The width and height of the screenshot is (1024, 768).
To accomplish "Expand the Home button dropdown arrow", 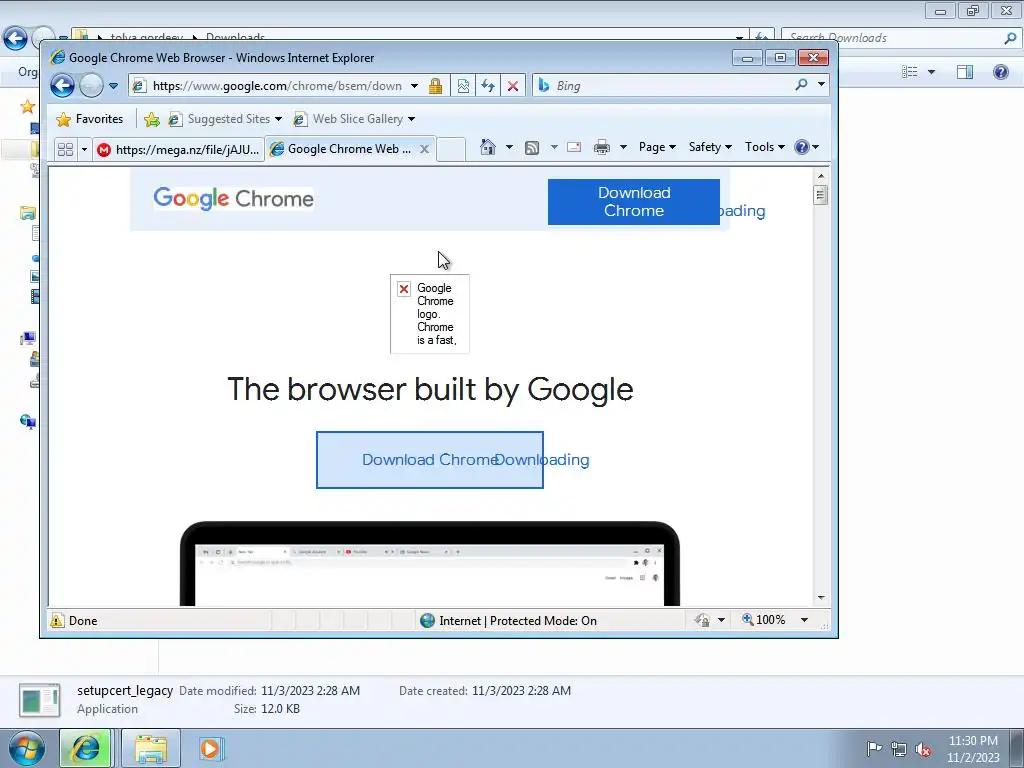I will pyautogui.click(x=509, y=147).
